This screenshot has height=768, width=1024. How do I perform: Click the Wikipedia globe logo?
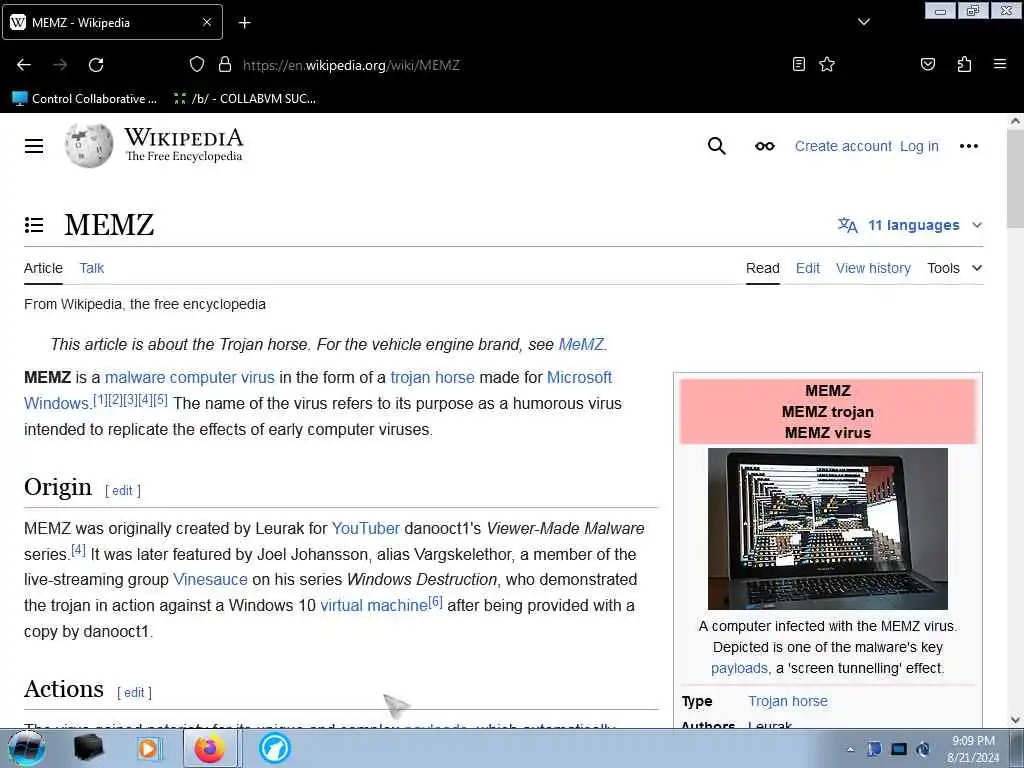(x=89, y=146)
